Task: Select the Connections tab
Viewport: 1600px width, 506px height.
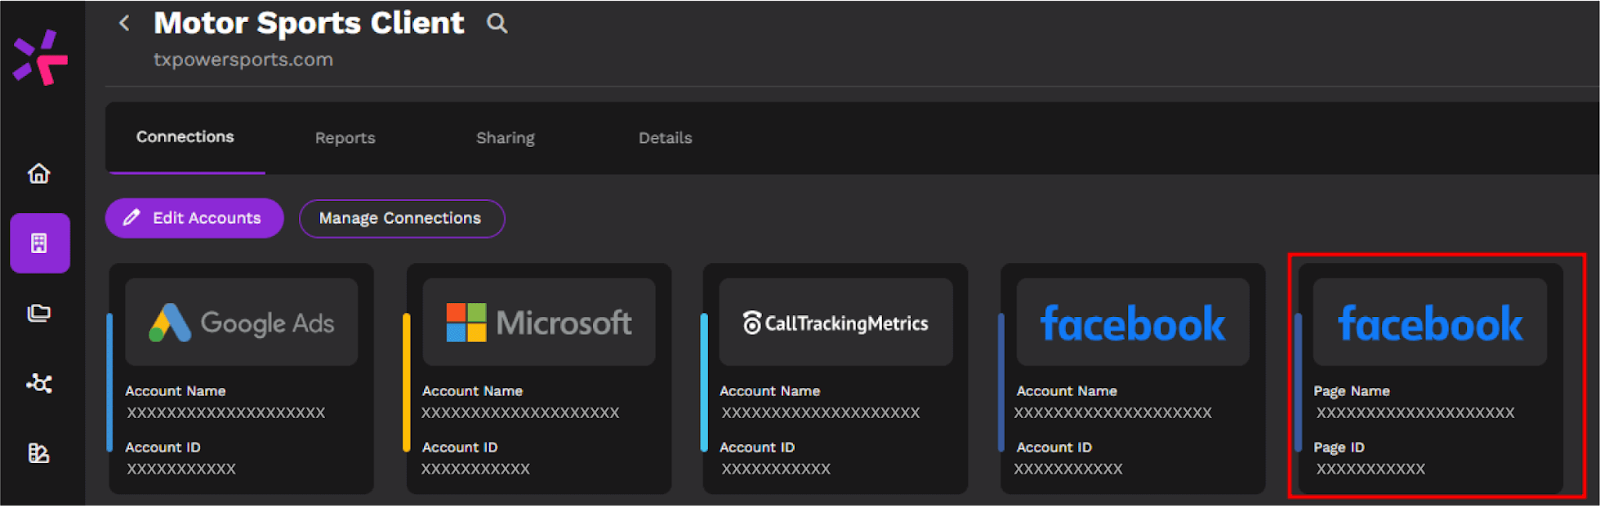Action: click(185, 137)
